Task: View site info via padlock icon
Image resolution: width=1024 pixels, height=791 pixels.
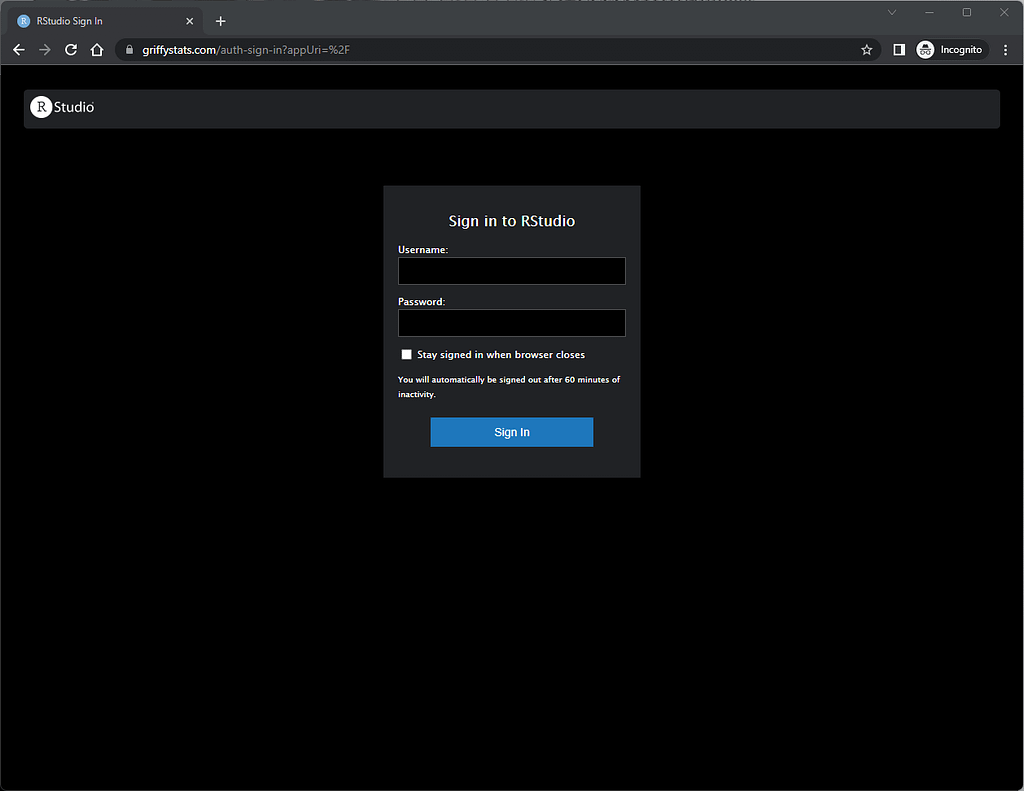Action: (129, 50)
